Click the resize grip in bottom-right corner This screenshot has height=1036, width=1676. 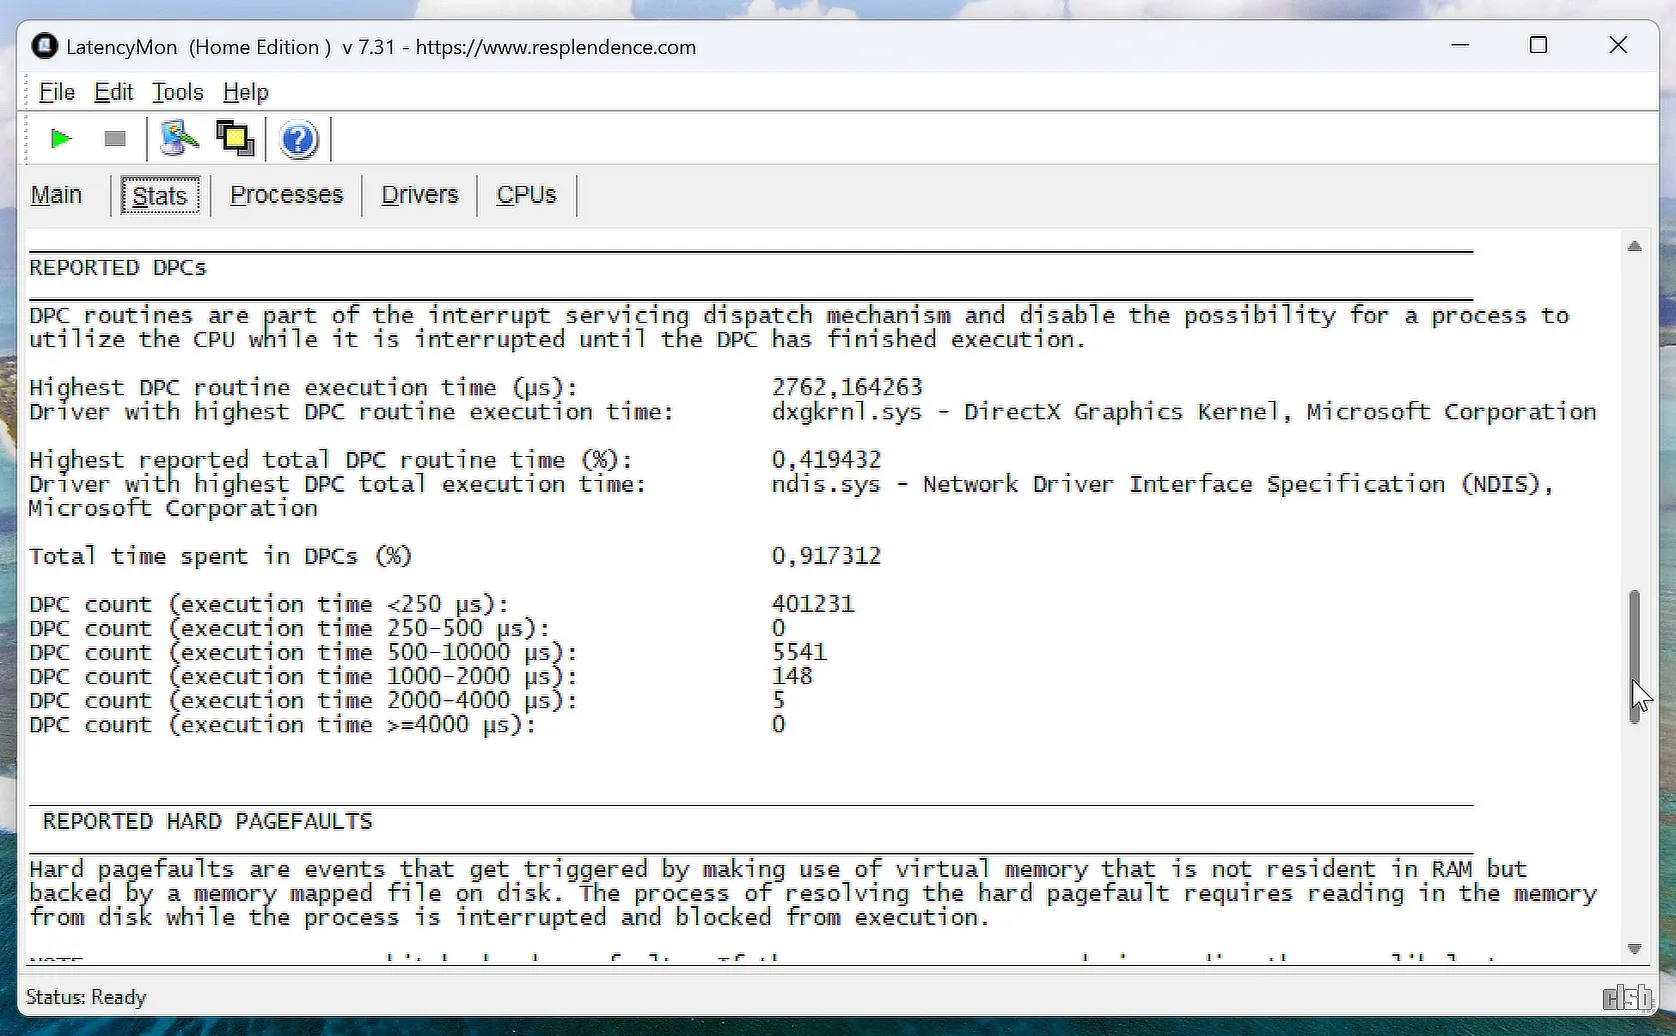(x=1626, y=997)
